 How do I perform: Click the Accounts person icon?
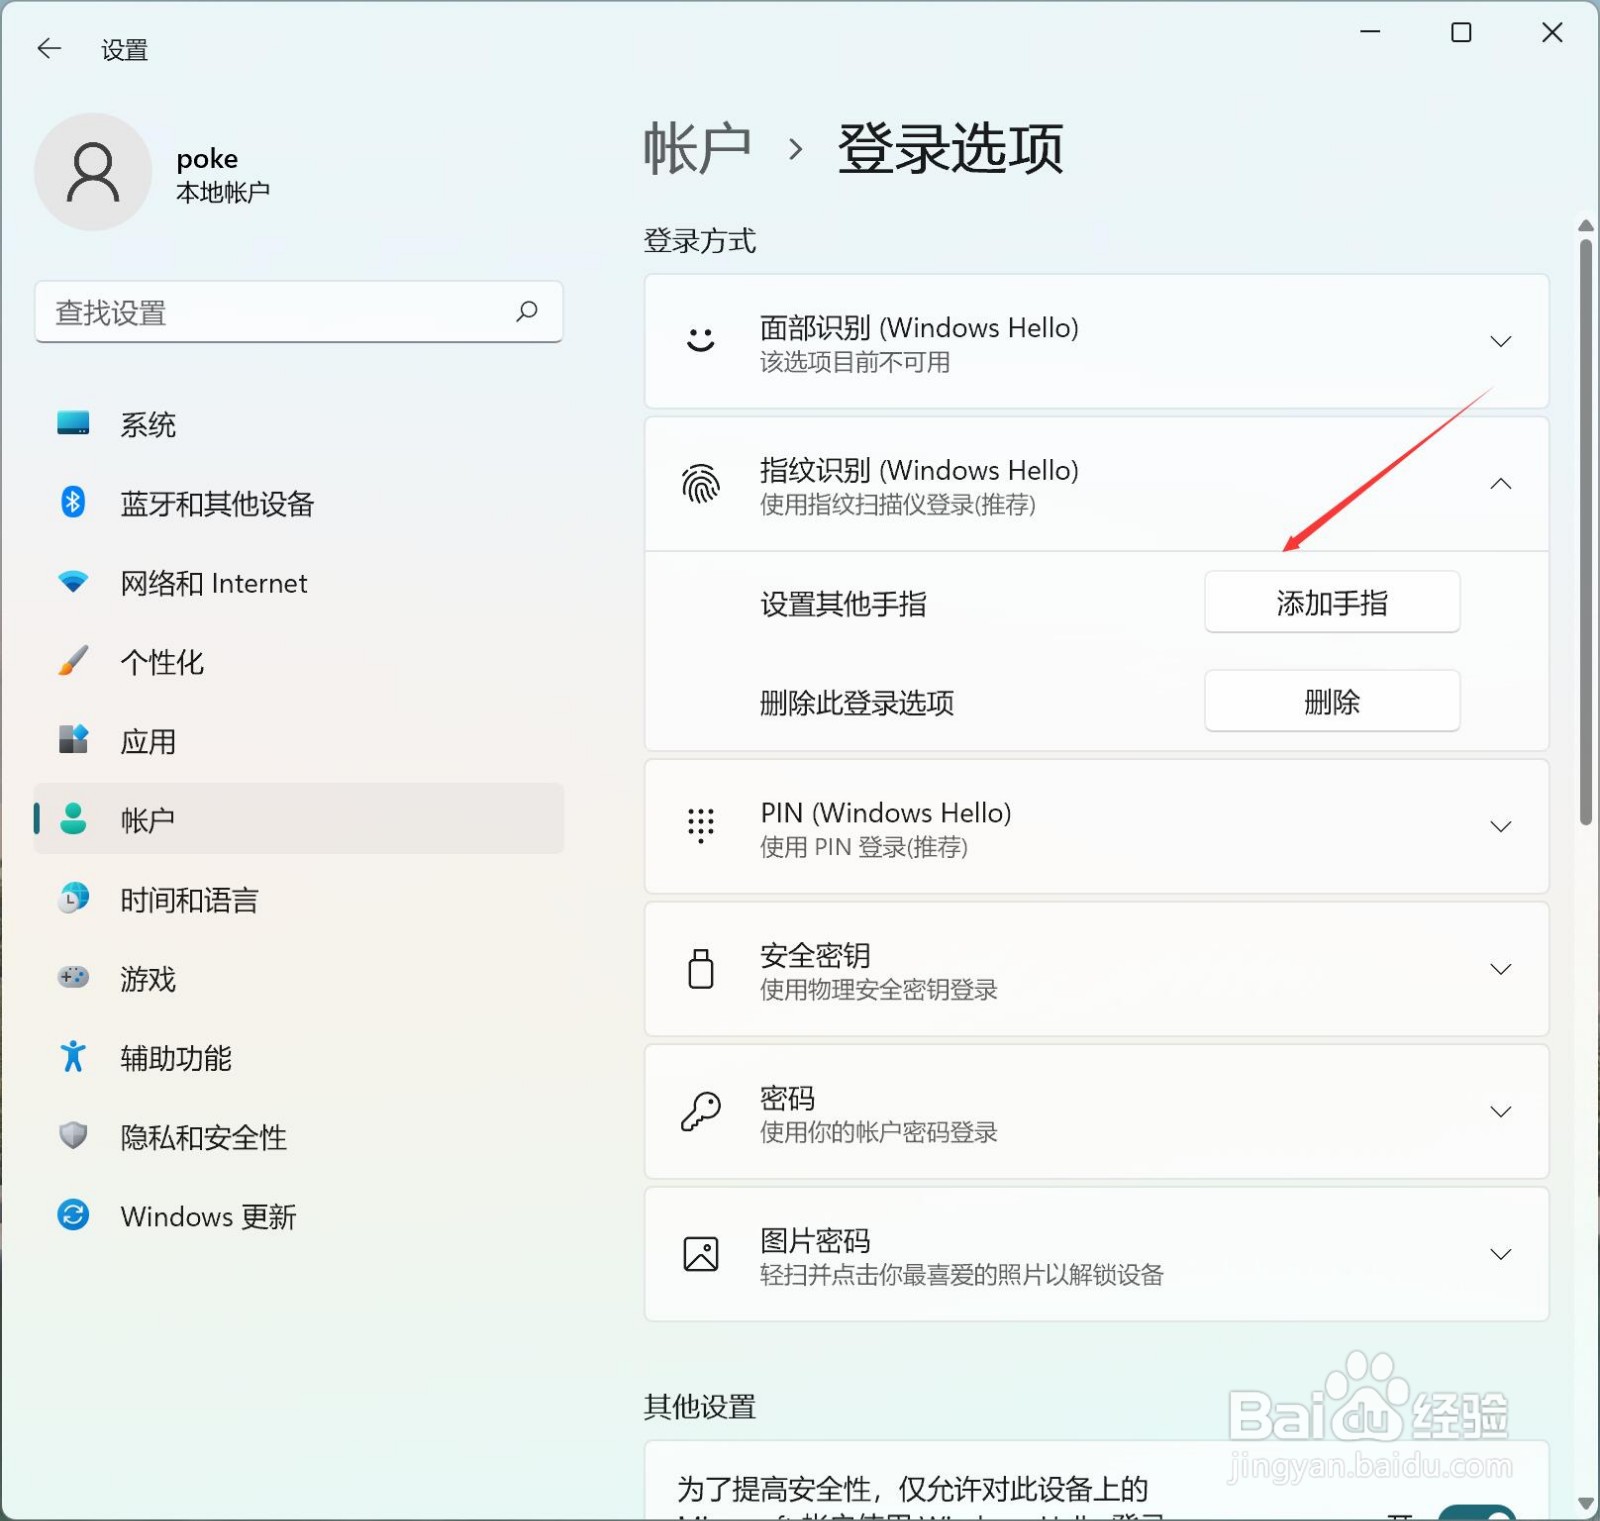[x=73, y=819]
